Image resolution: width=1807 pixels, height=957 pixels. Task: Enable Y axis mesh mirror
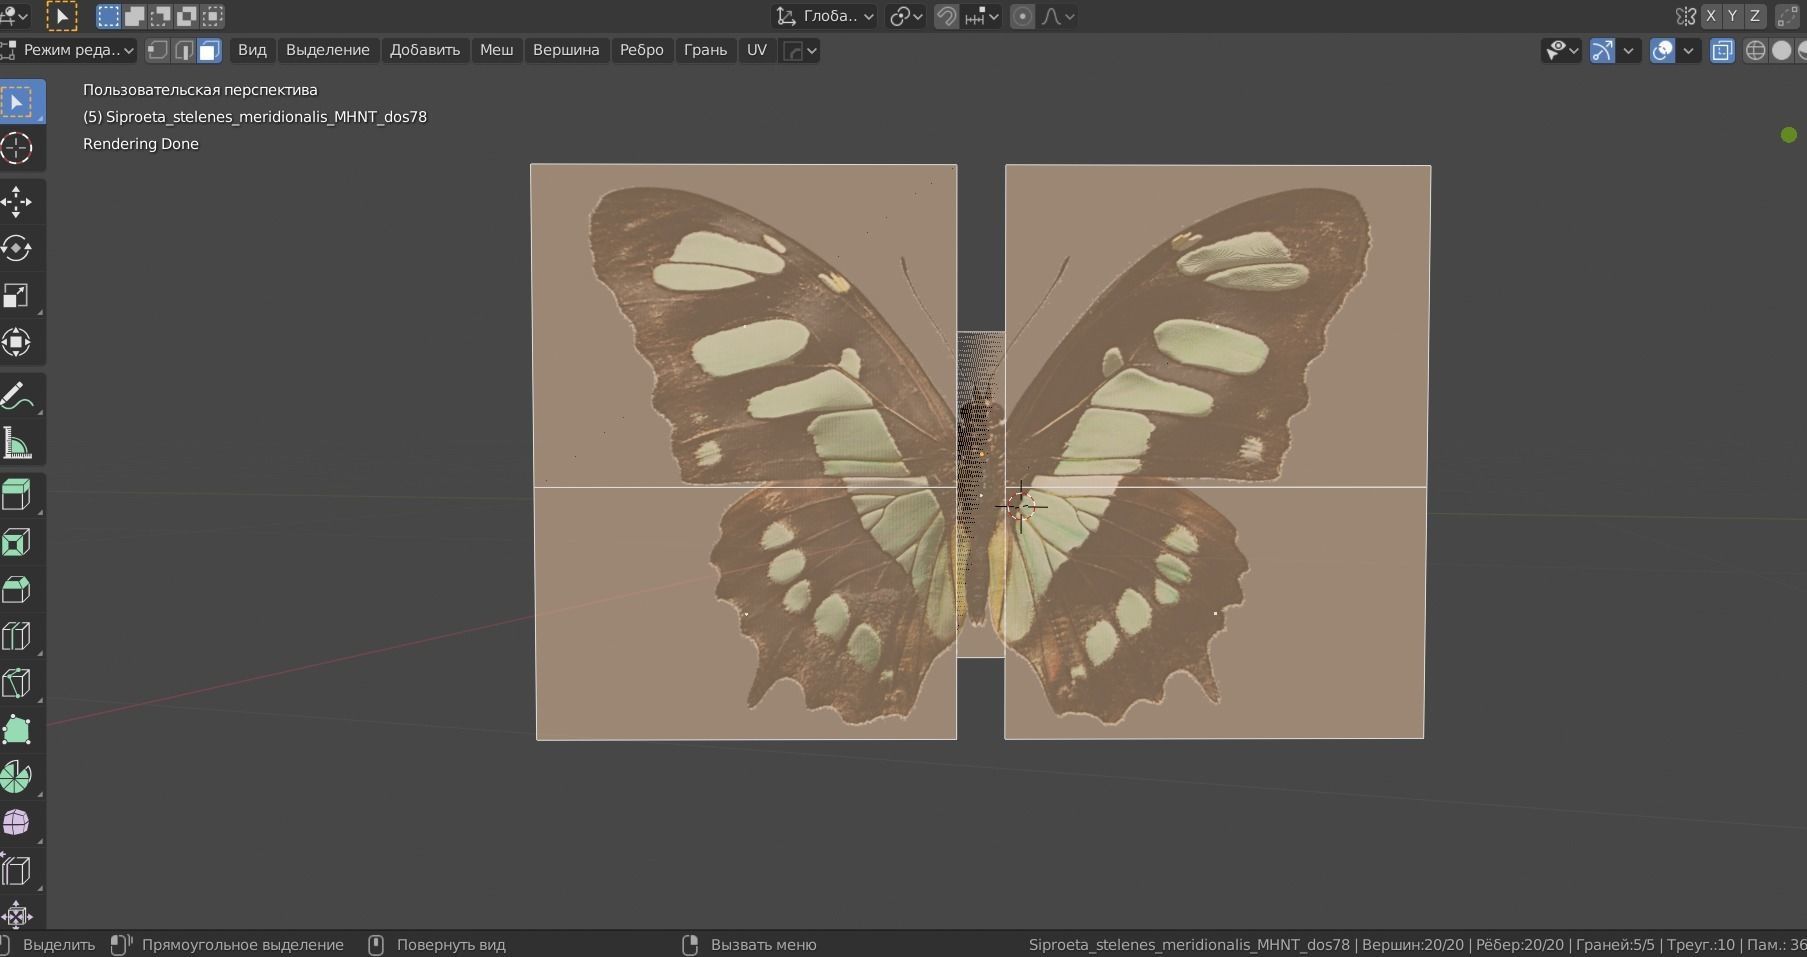click(1733, 16)
